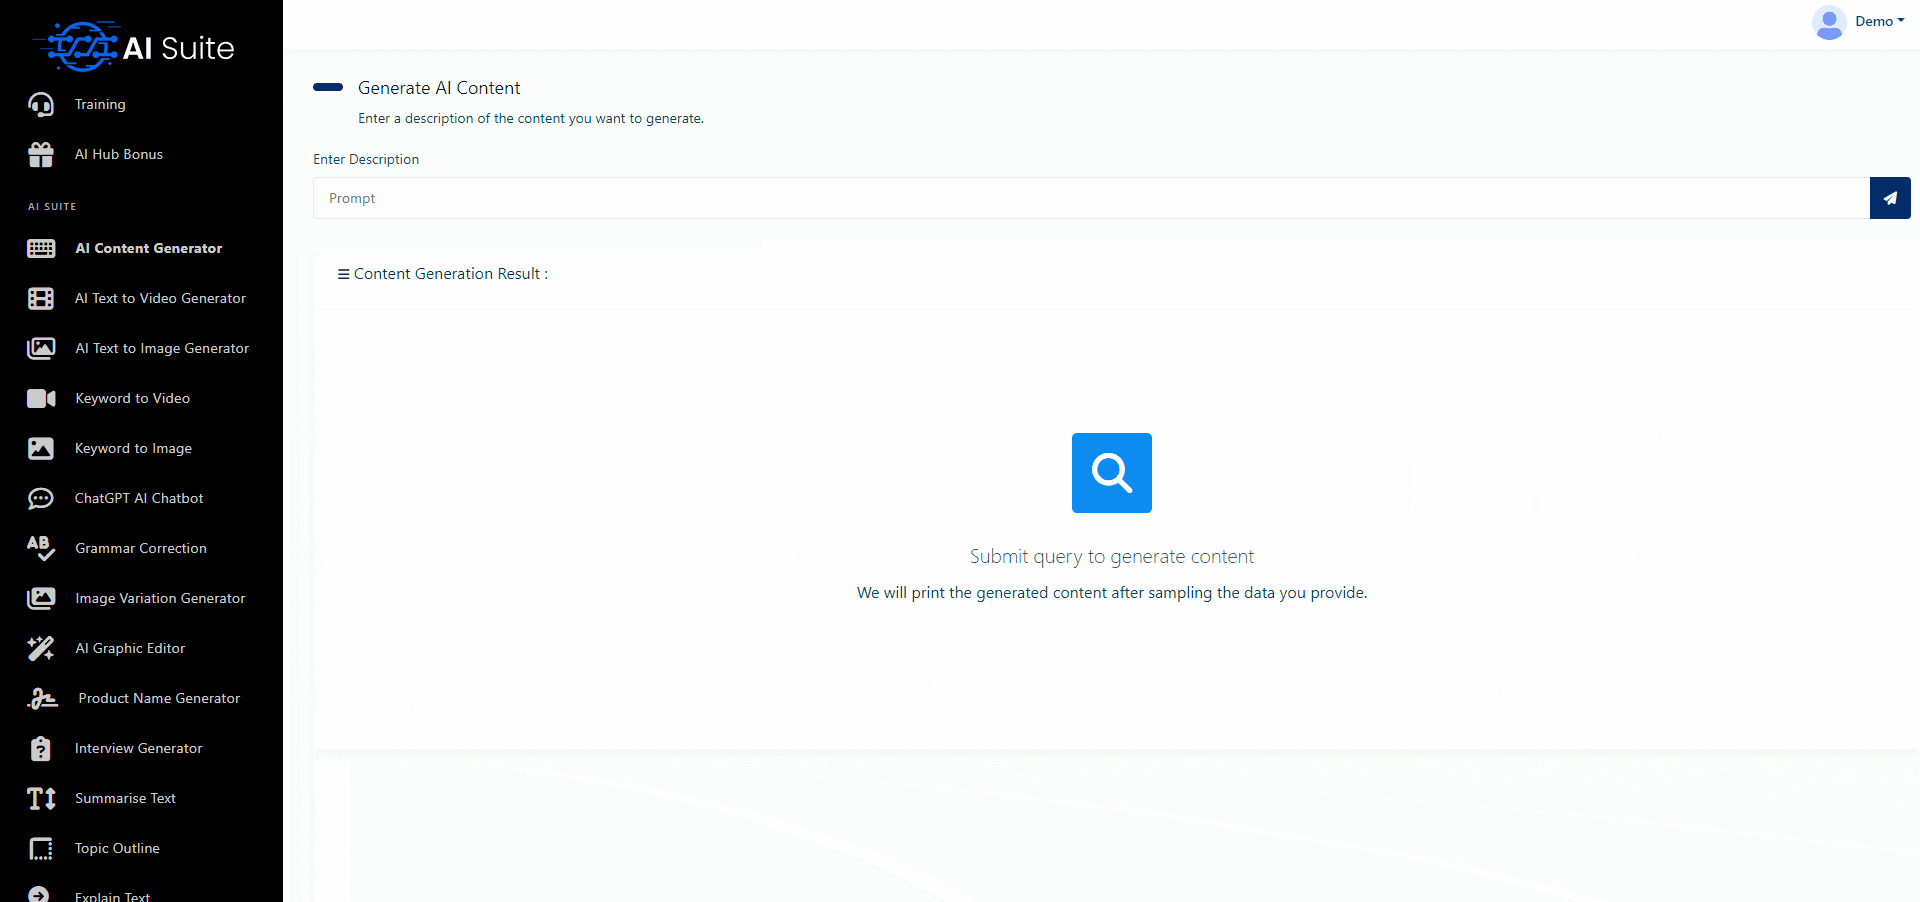Open the Interview Generator tool

point(138,748)
